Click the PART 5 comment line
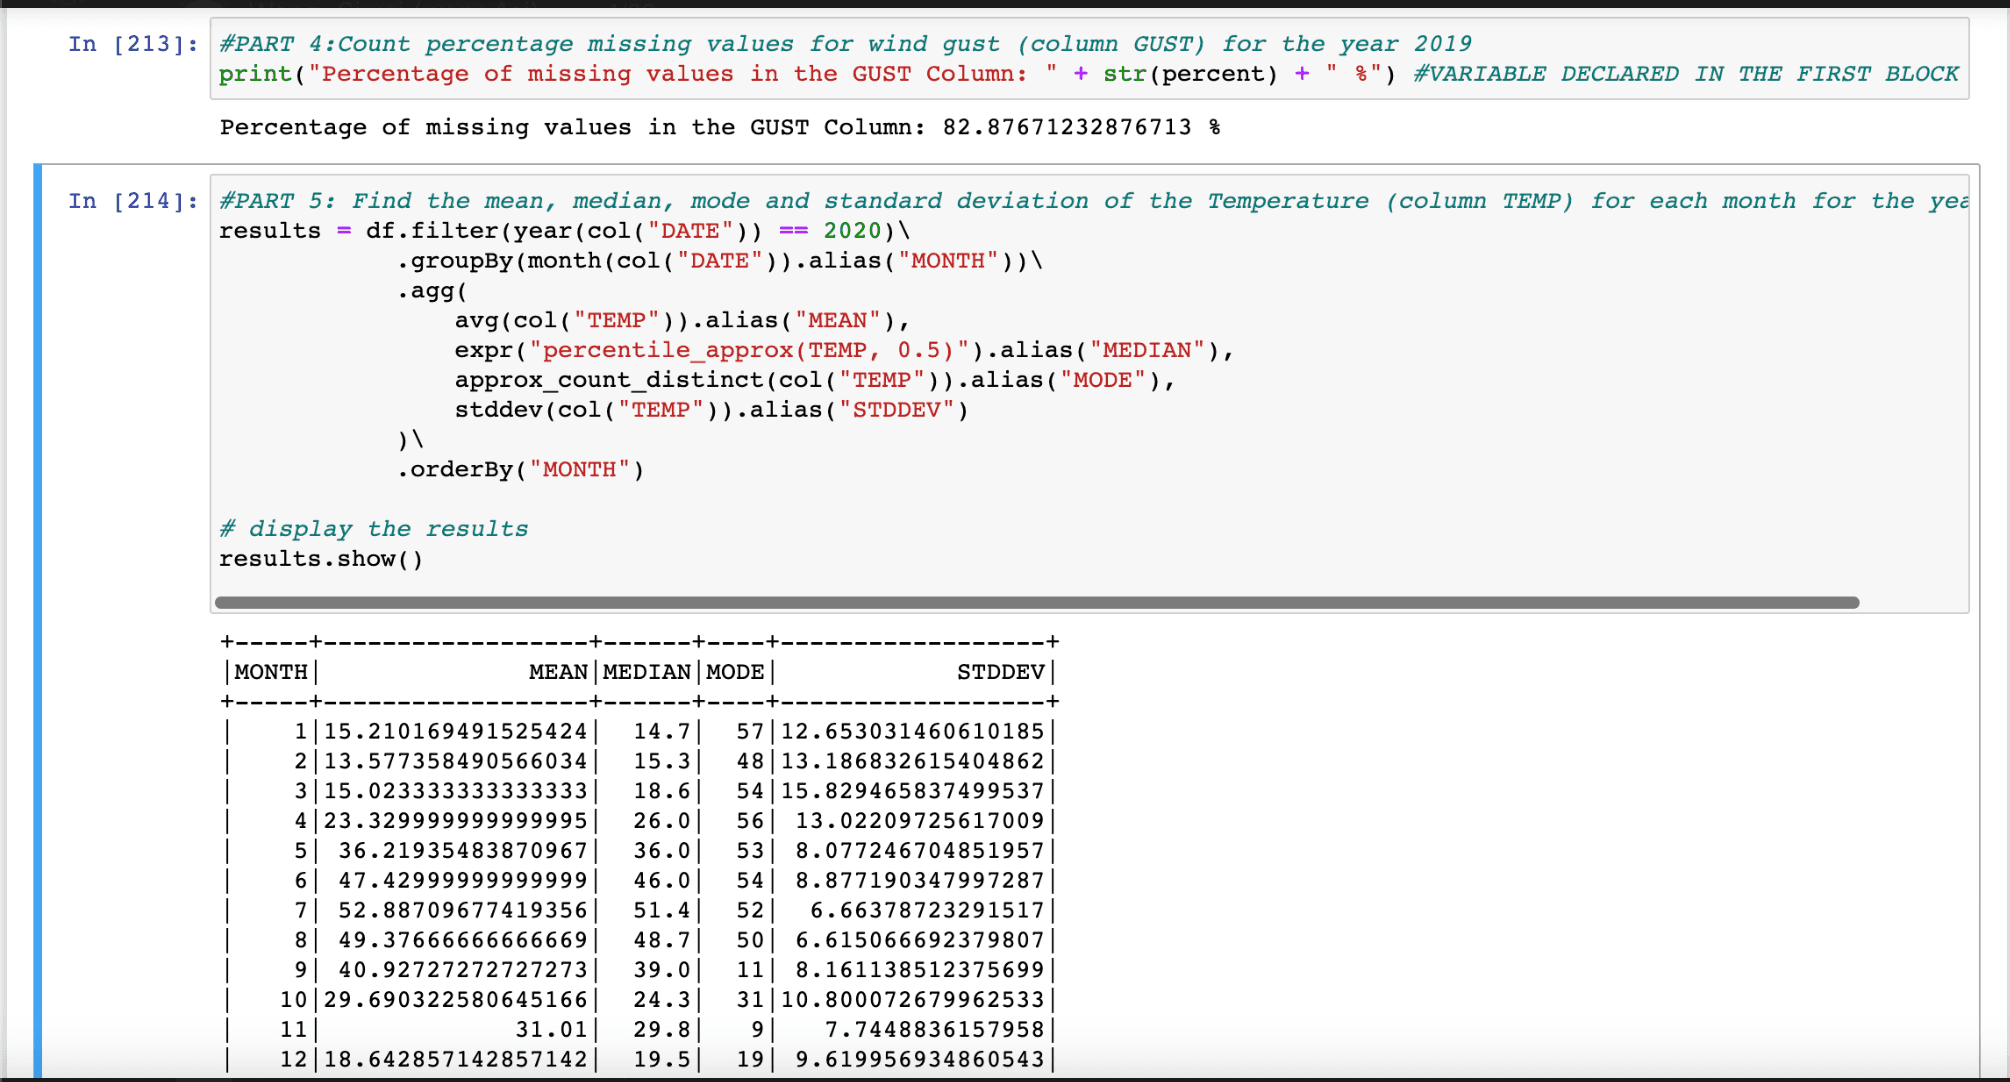 (1094, 201)
